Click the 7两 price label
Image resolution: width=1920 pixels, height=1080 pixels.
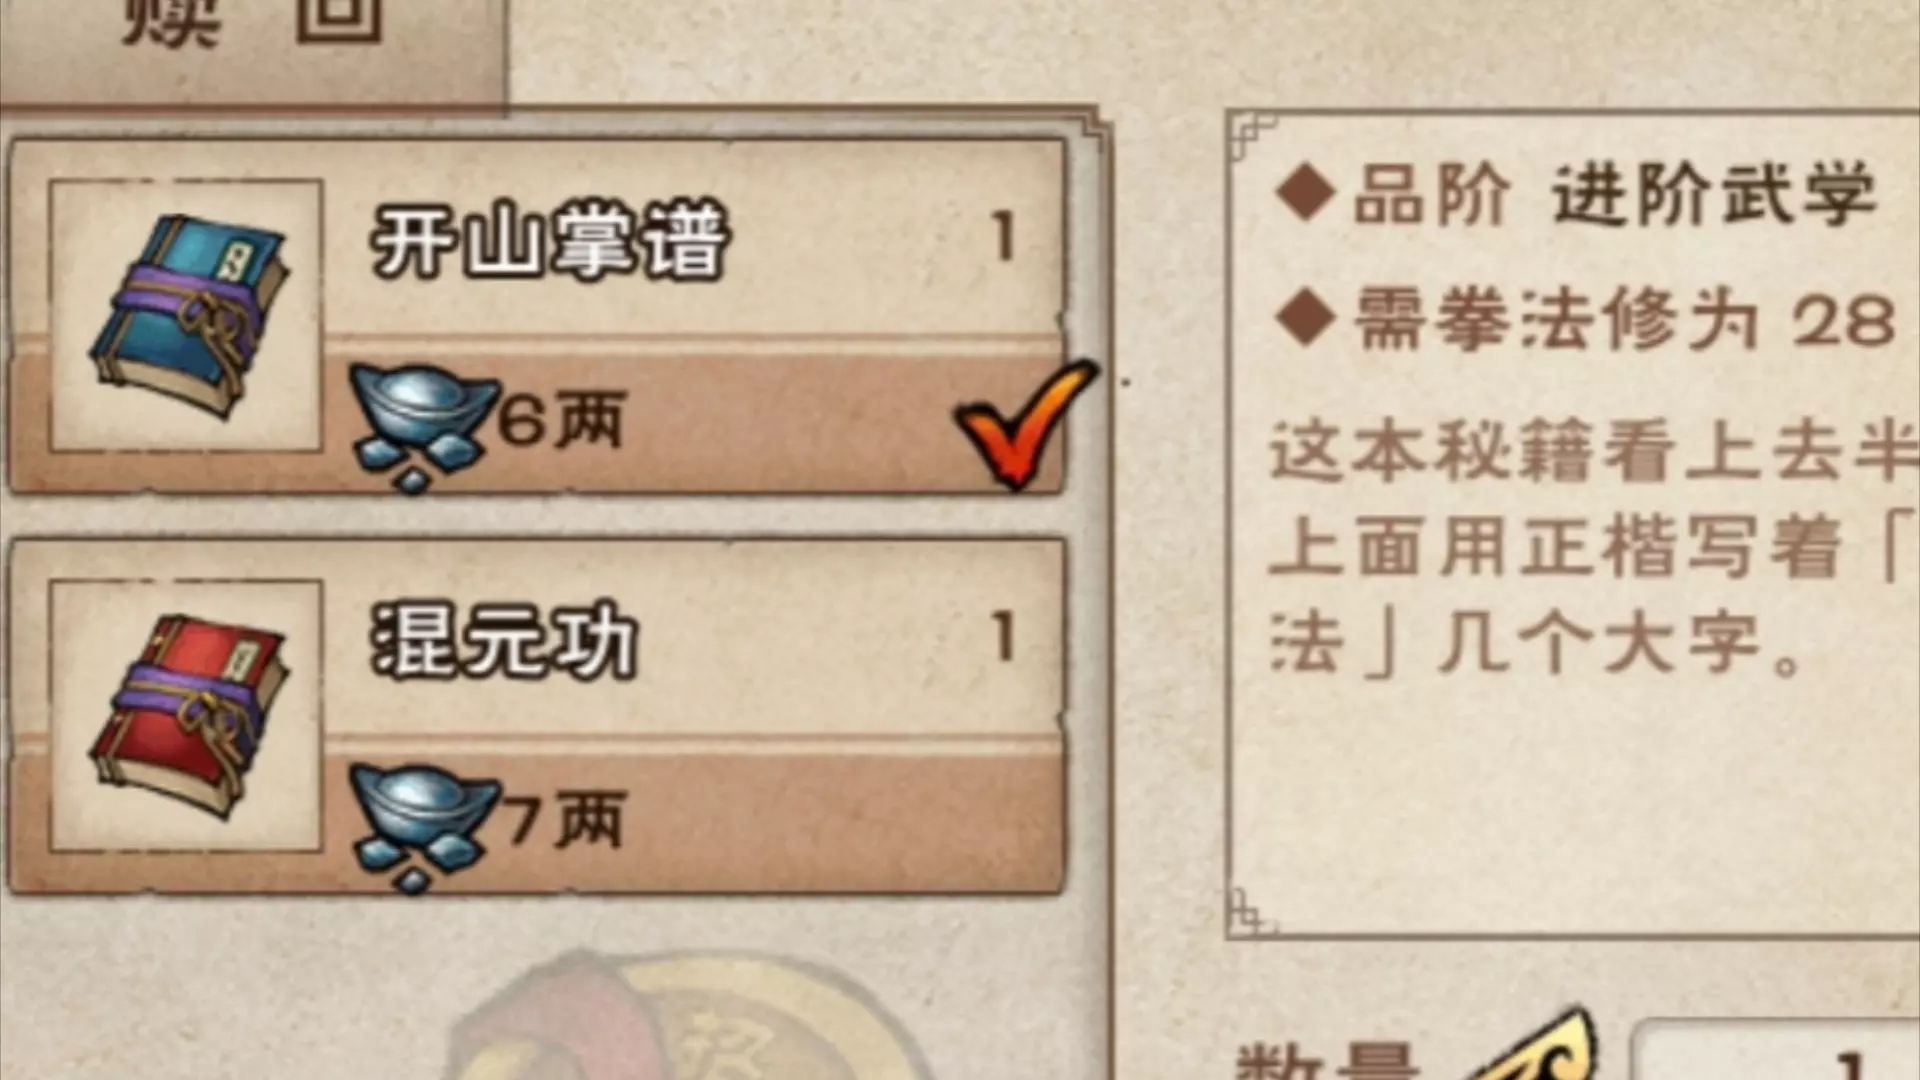tap(563, 819)
